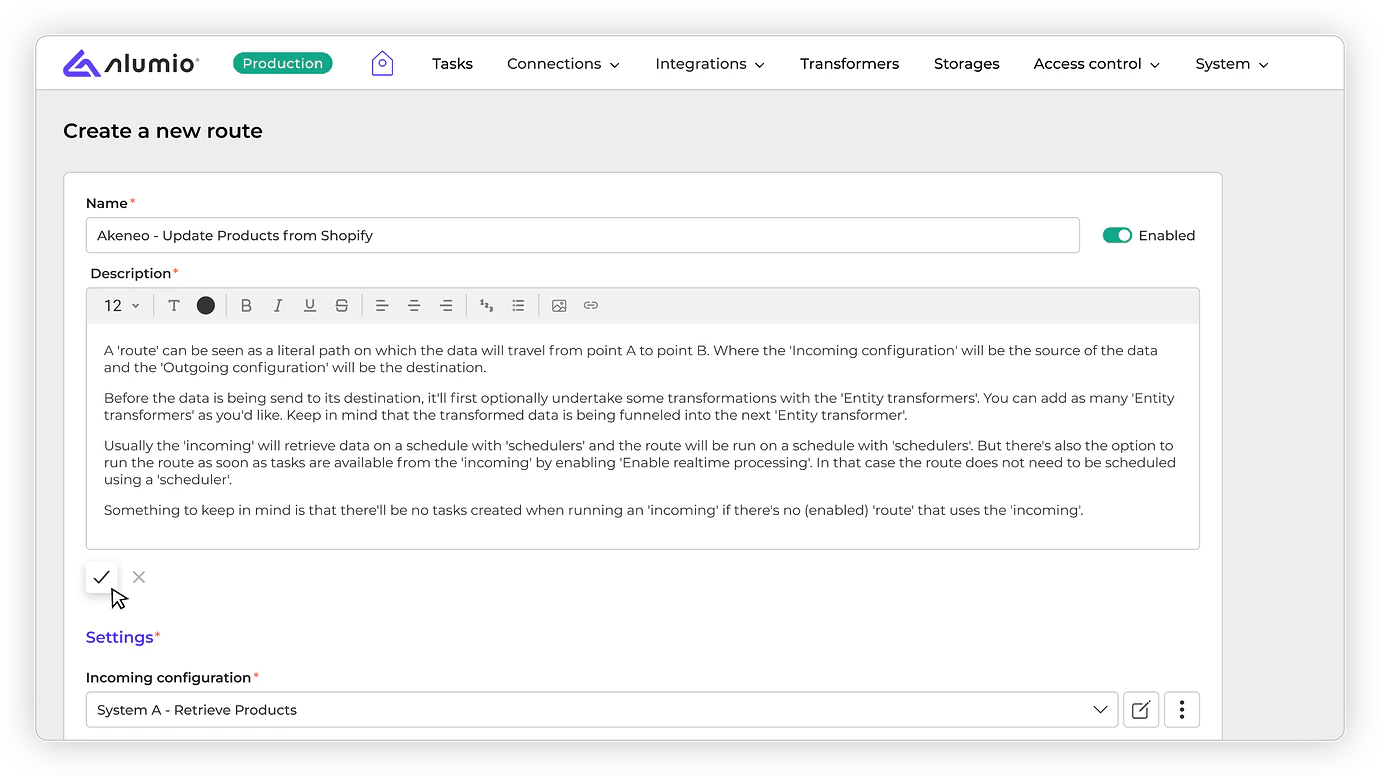Cancel description edit with the X

tap(139, 577)
